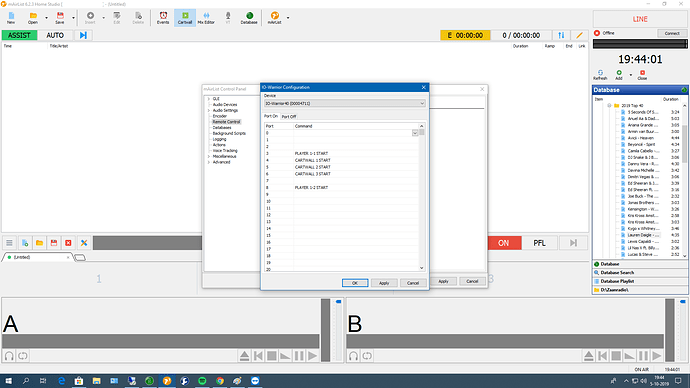Image resolution: width=690 pixels, height=388 pixels.
Task: Open Spotify from the Windows taskbar
Action: 202,381
